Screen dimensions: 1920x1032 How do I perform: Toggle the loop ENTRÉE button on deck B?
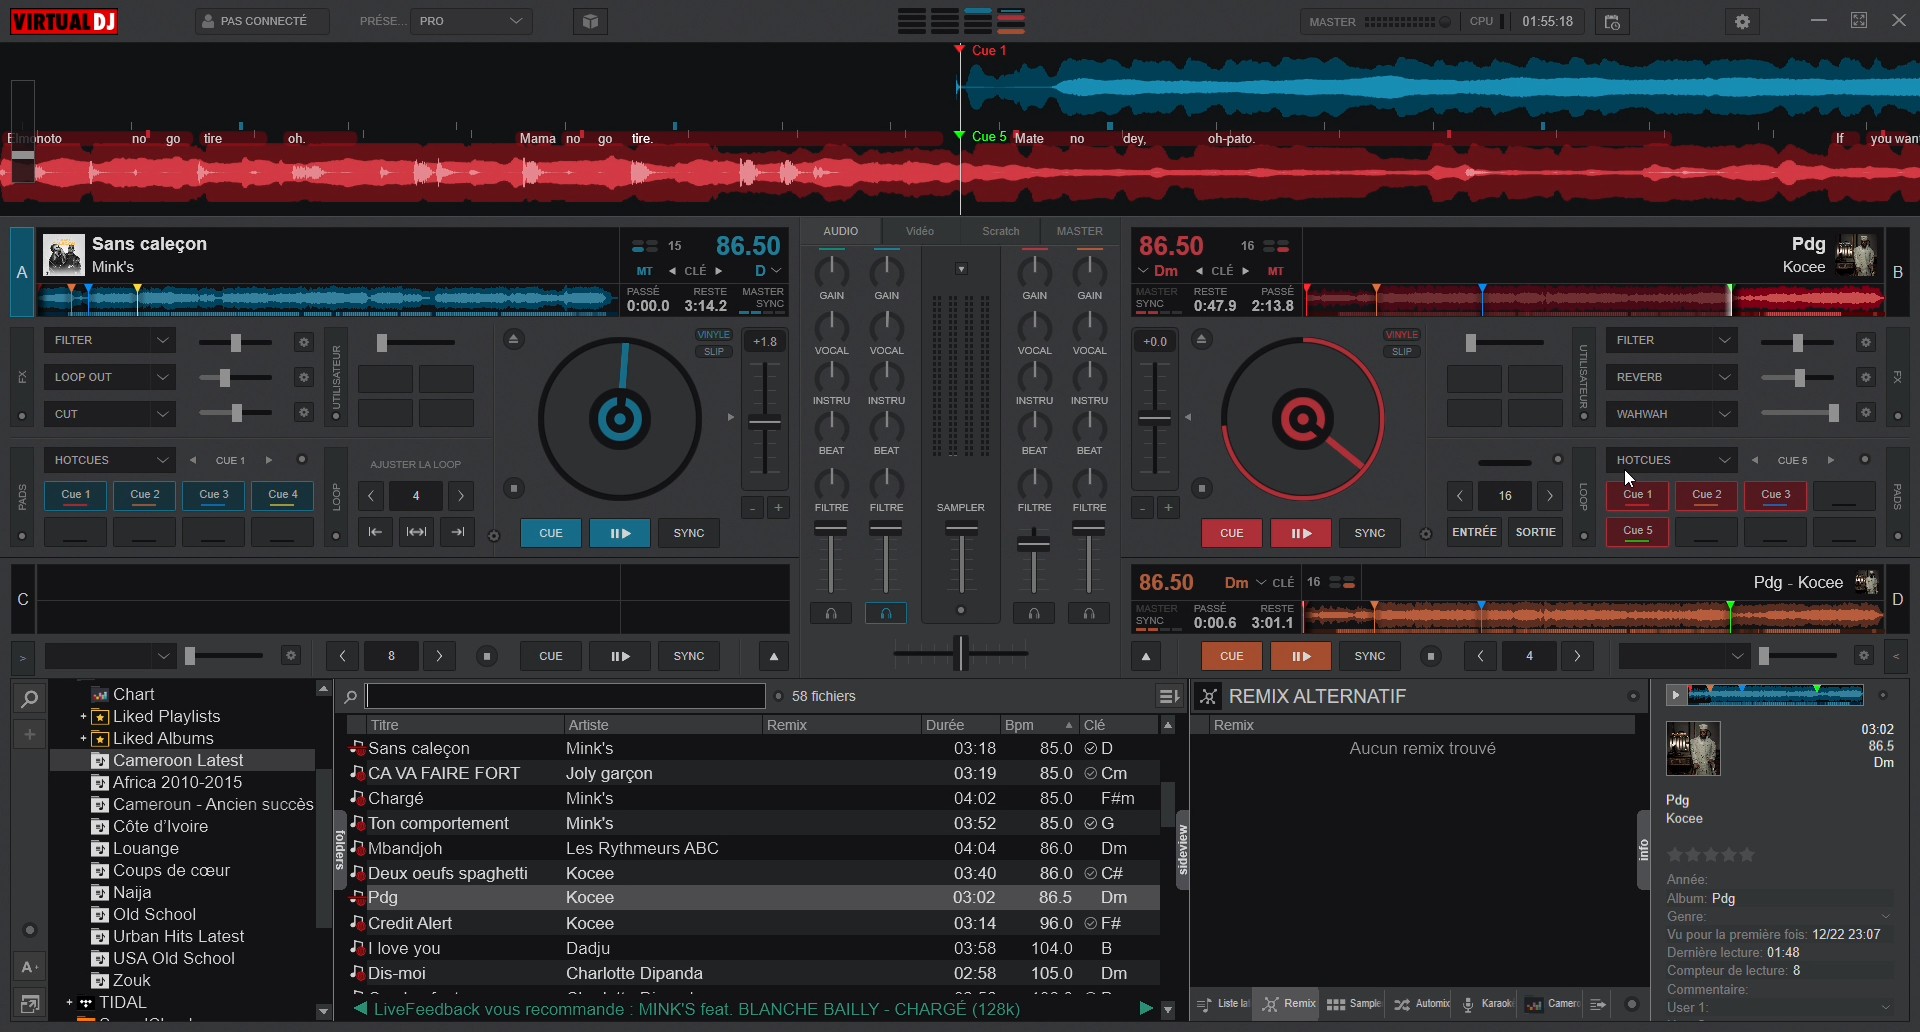1474,533
